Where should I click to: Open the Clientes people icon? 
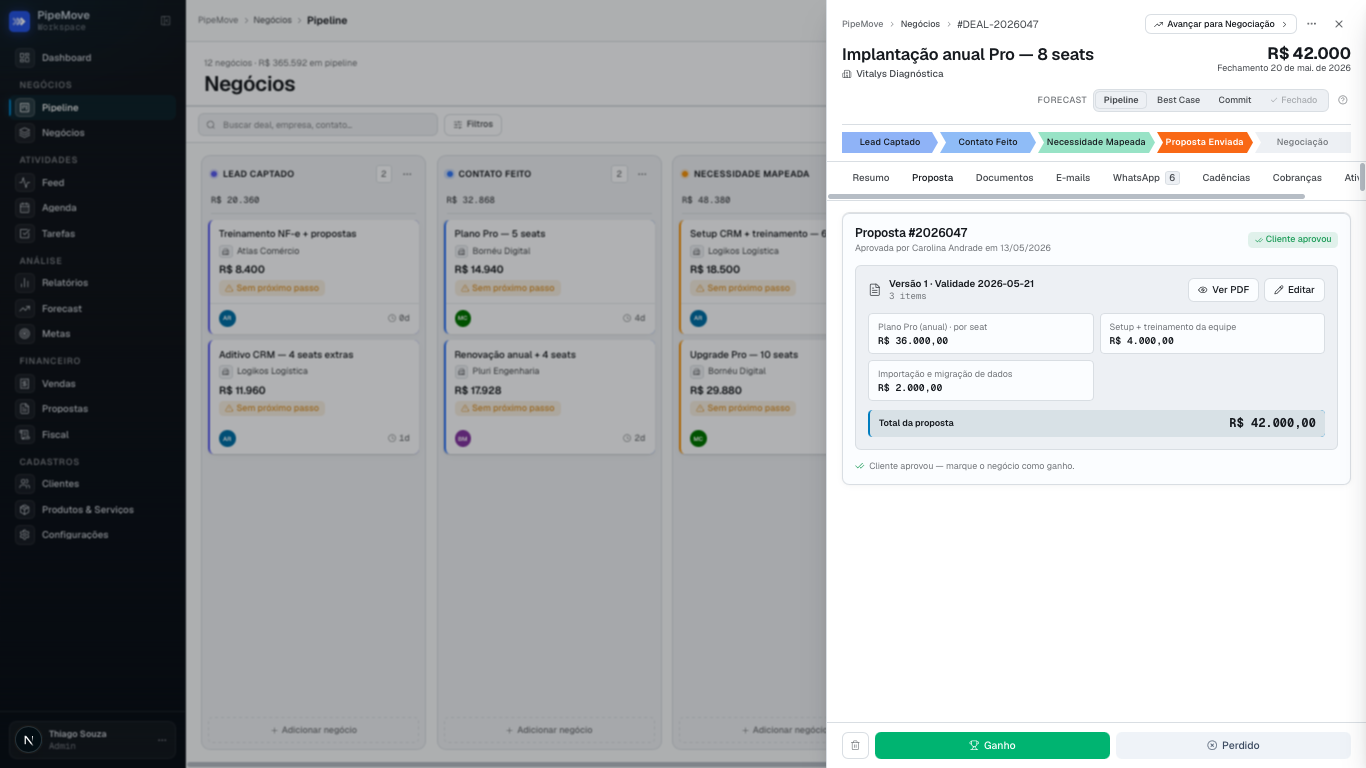(x=25, y=484)
